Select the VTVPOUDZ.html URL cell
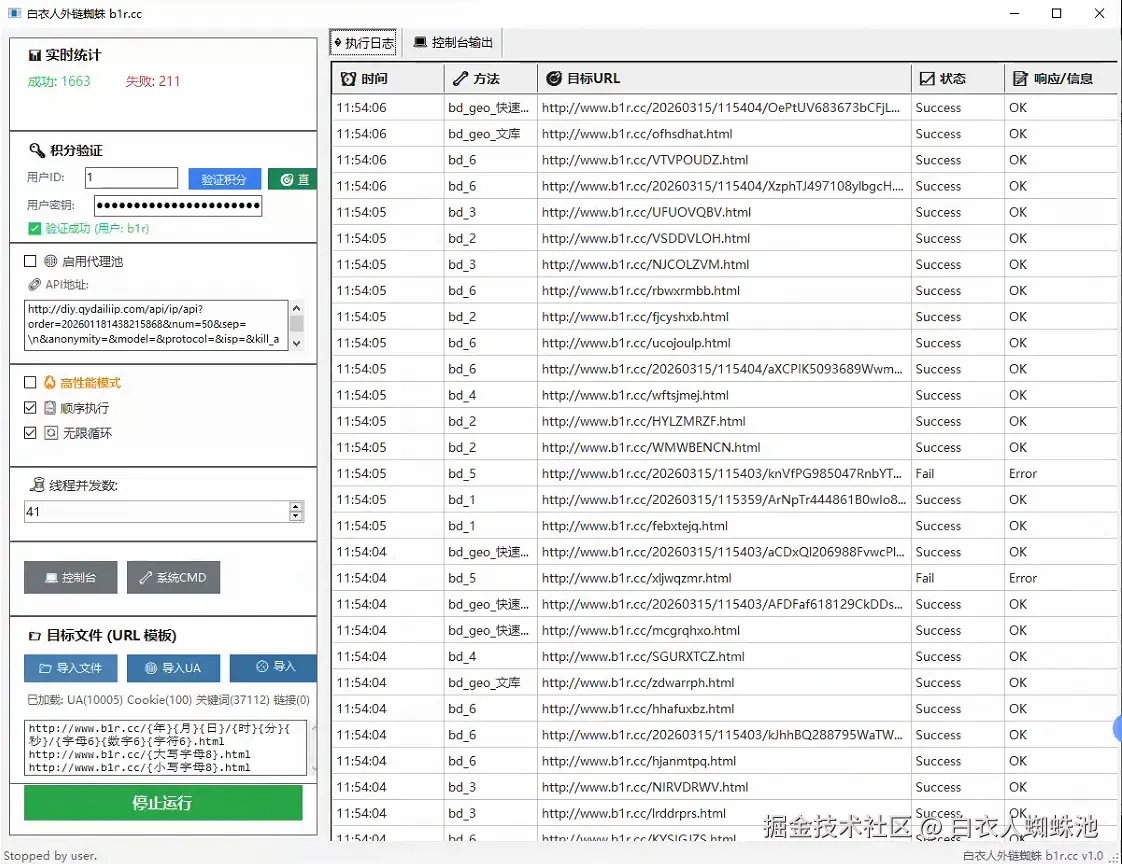Image resolution: width=1122 pixels, height=864 pixels. coord(723,160)
